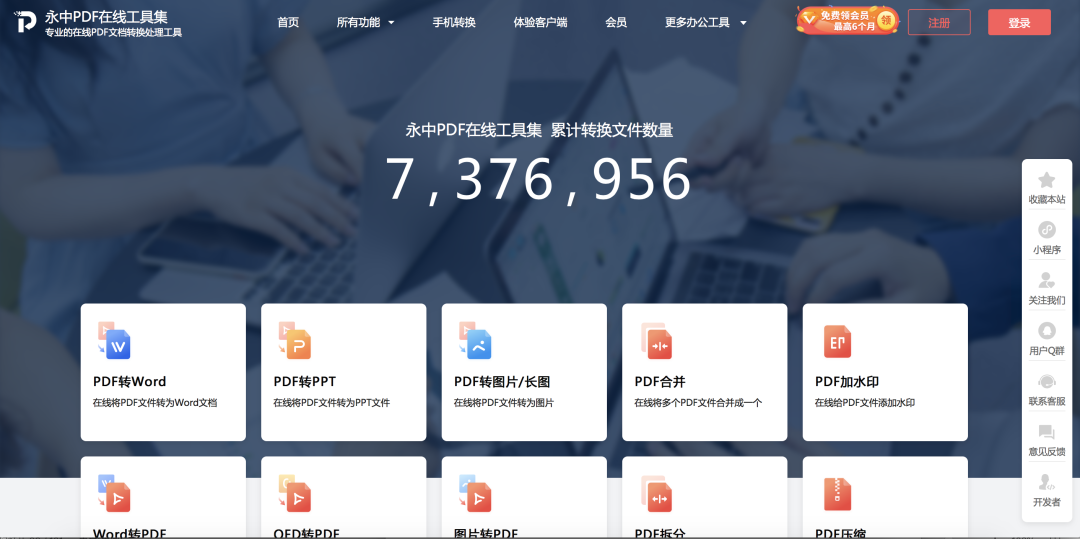Click the 注册 button
Viewport: 1080px width, 539px height.
939,22
